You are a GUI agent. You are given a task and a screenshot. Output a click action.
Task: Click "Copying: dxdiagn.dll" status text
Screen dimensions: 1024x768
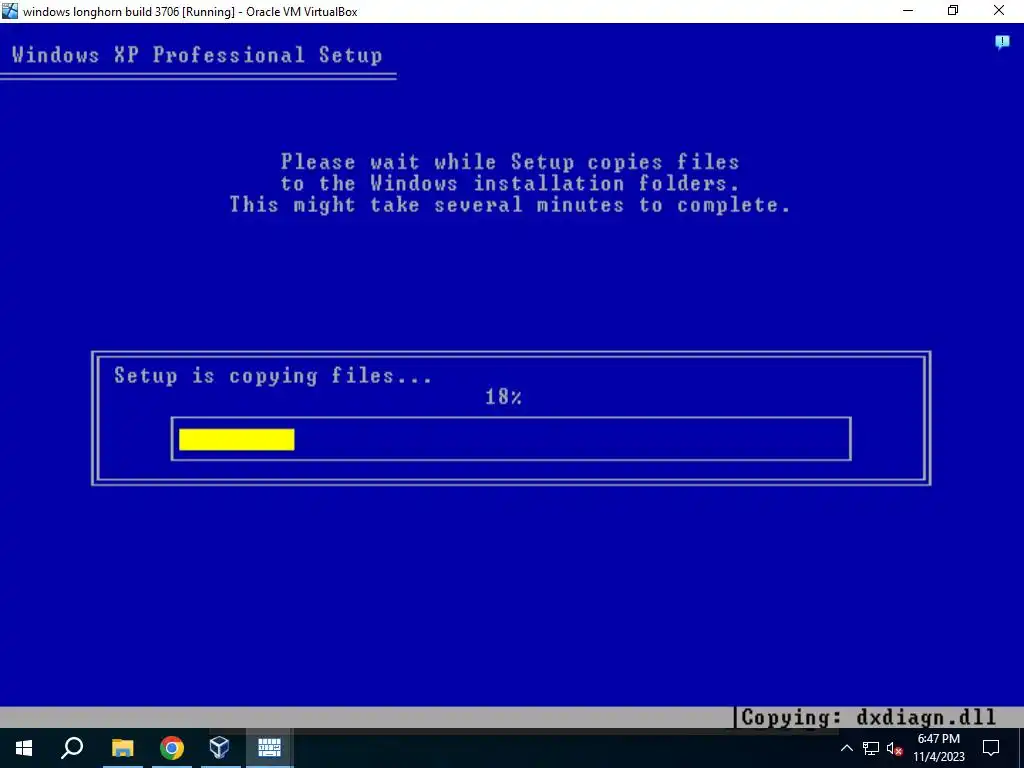869,717
